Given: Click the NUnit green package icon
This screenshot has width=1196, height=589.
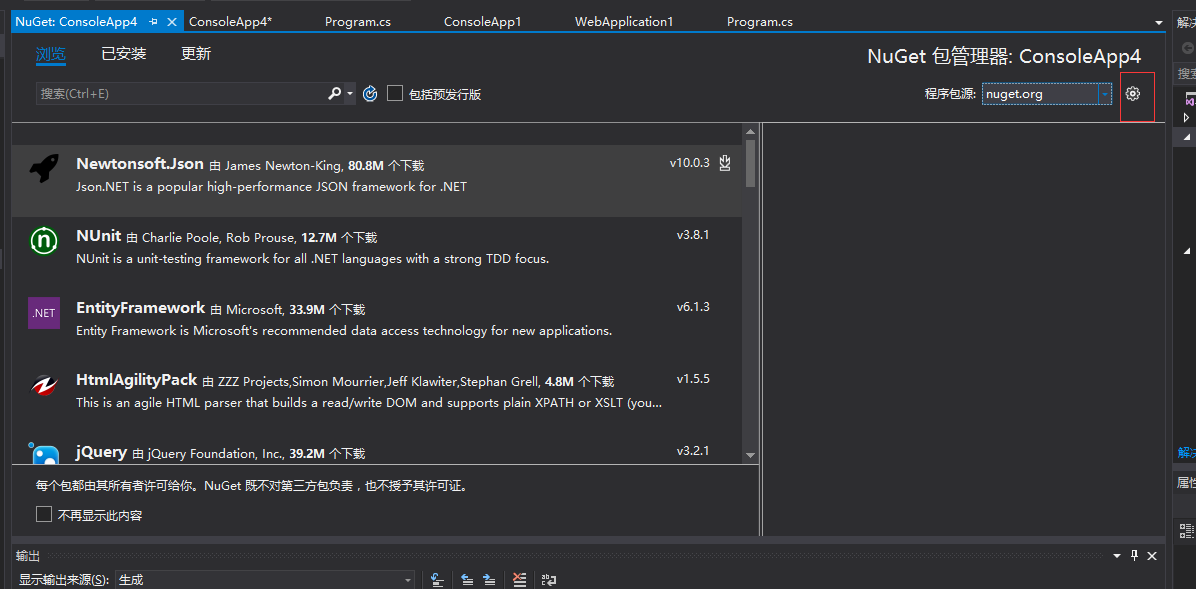Looking at the screenshot, I should point(44,241).
